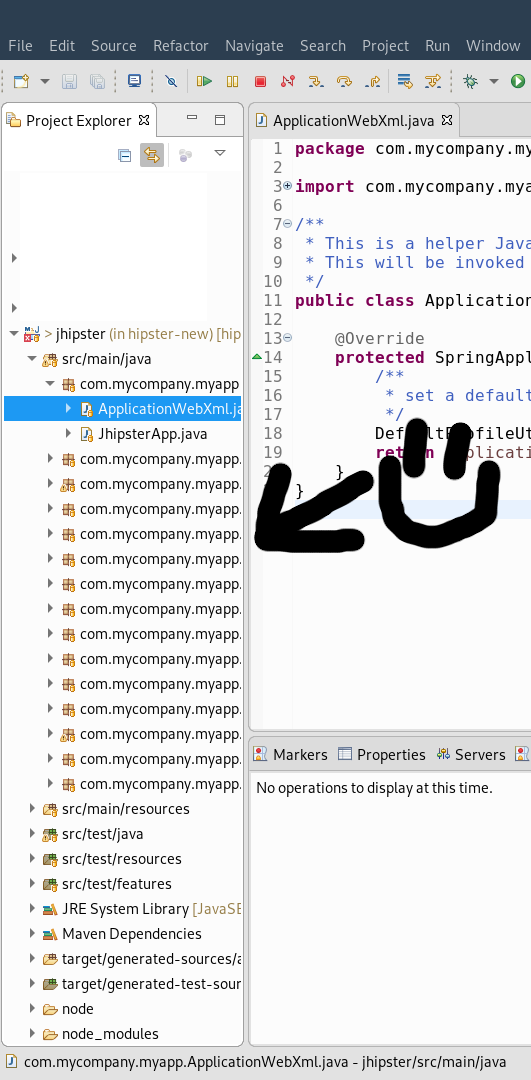
Task: Open dropdown arrow beside Debug icon
Action: [493, 81]
